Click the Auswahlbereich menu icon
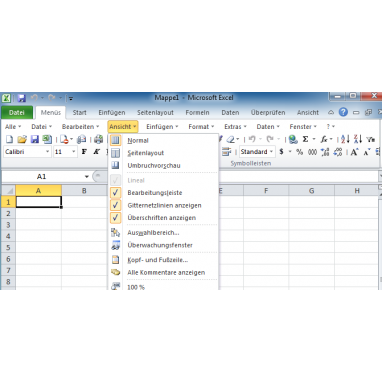This screenshot has height=382, width=382. (115, 233)
